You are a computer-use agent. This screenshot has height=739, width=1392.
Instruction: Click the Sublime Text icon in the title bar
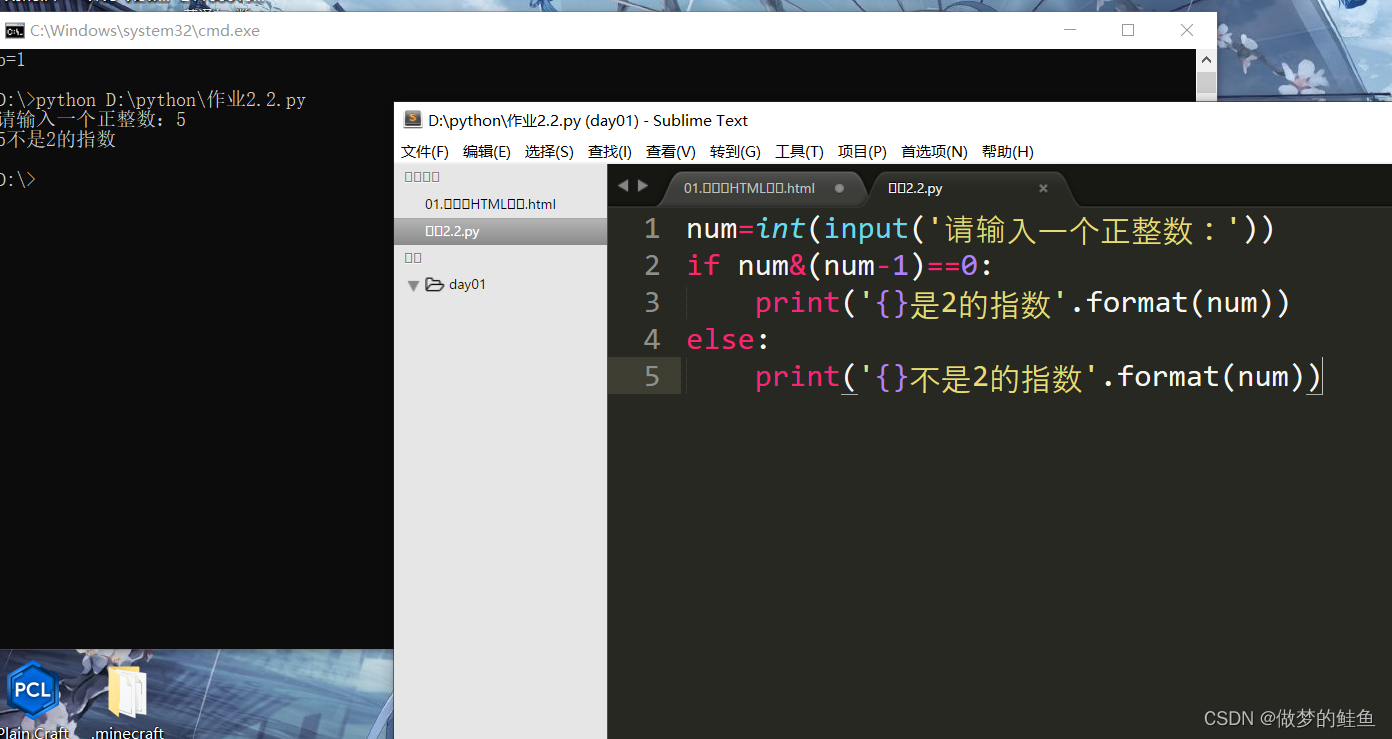(x=413, y=119)
